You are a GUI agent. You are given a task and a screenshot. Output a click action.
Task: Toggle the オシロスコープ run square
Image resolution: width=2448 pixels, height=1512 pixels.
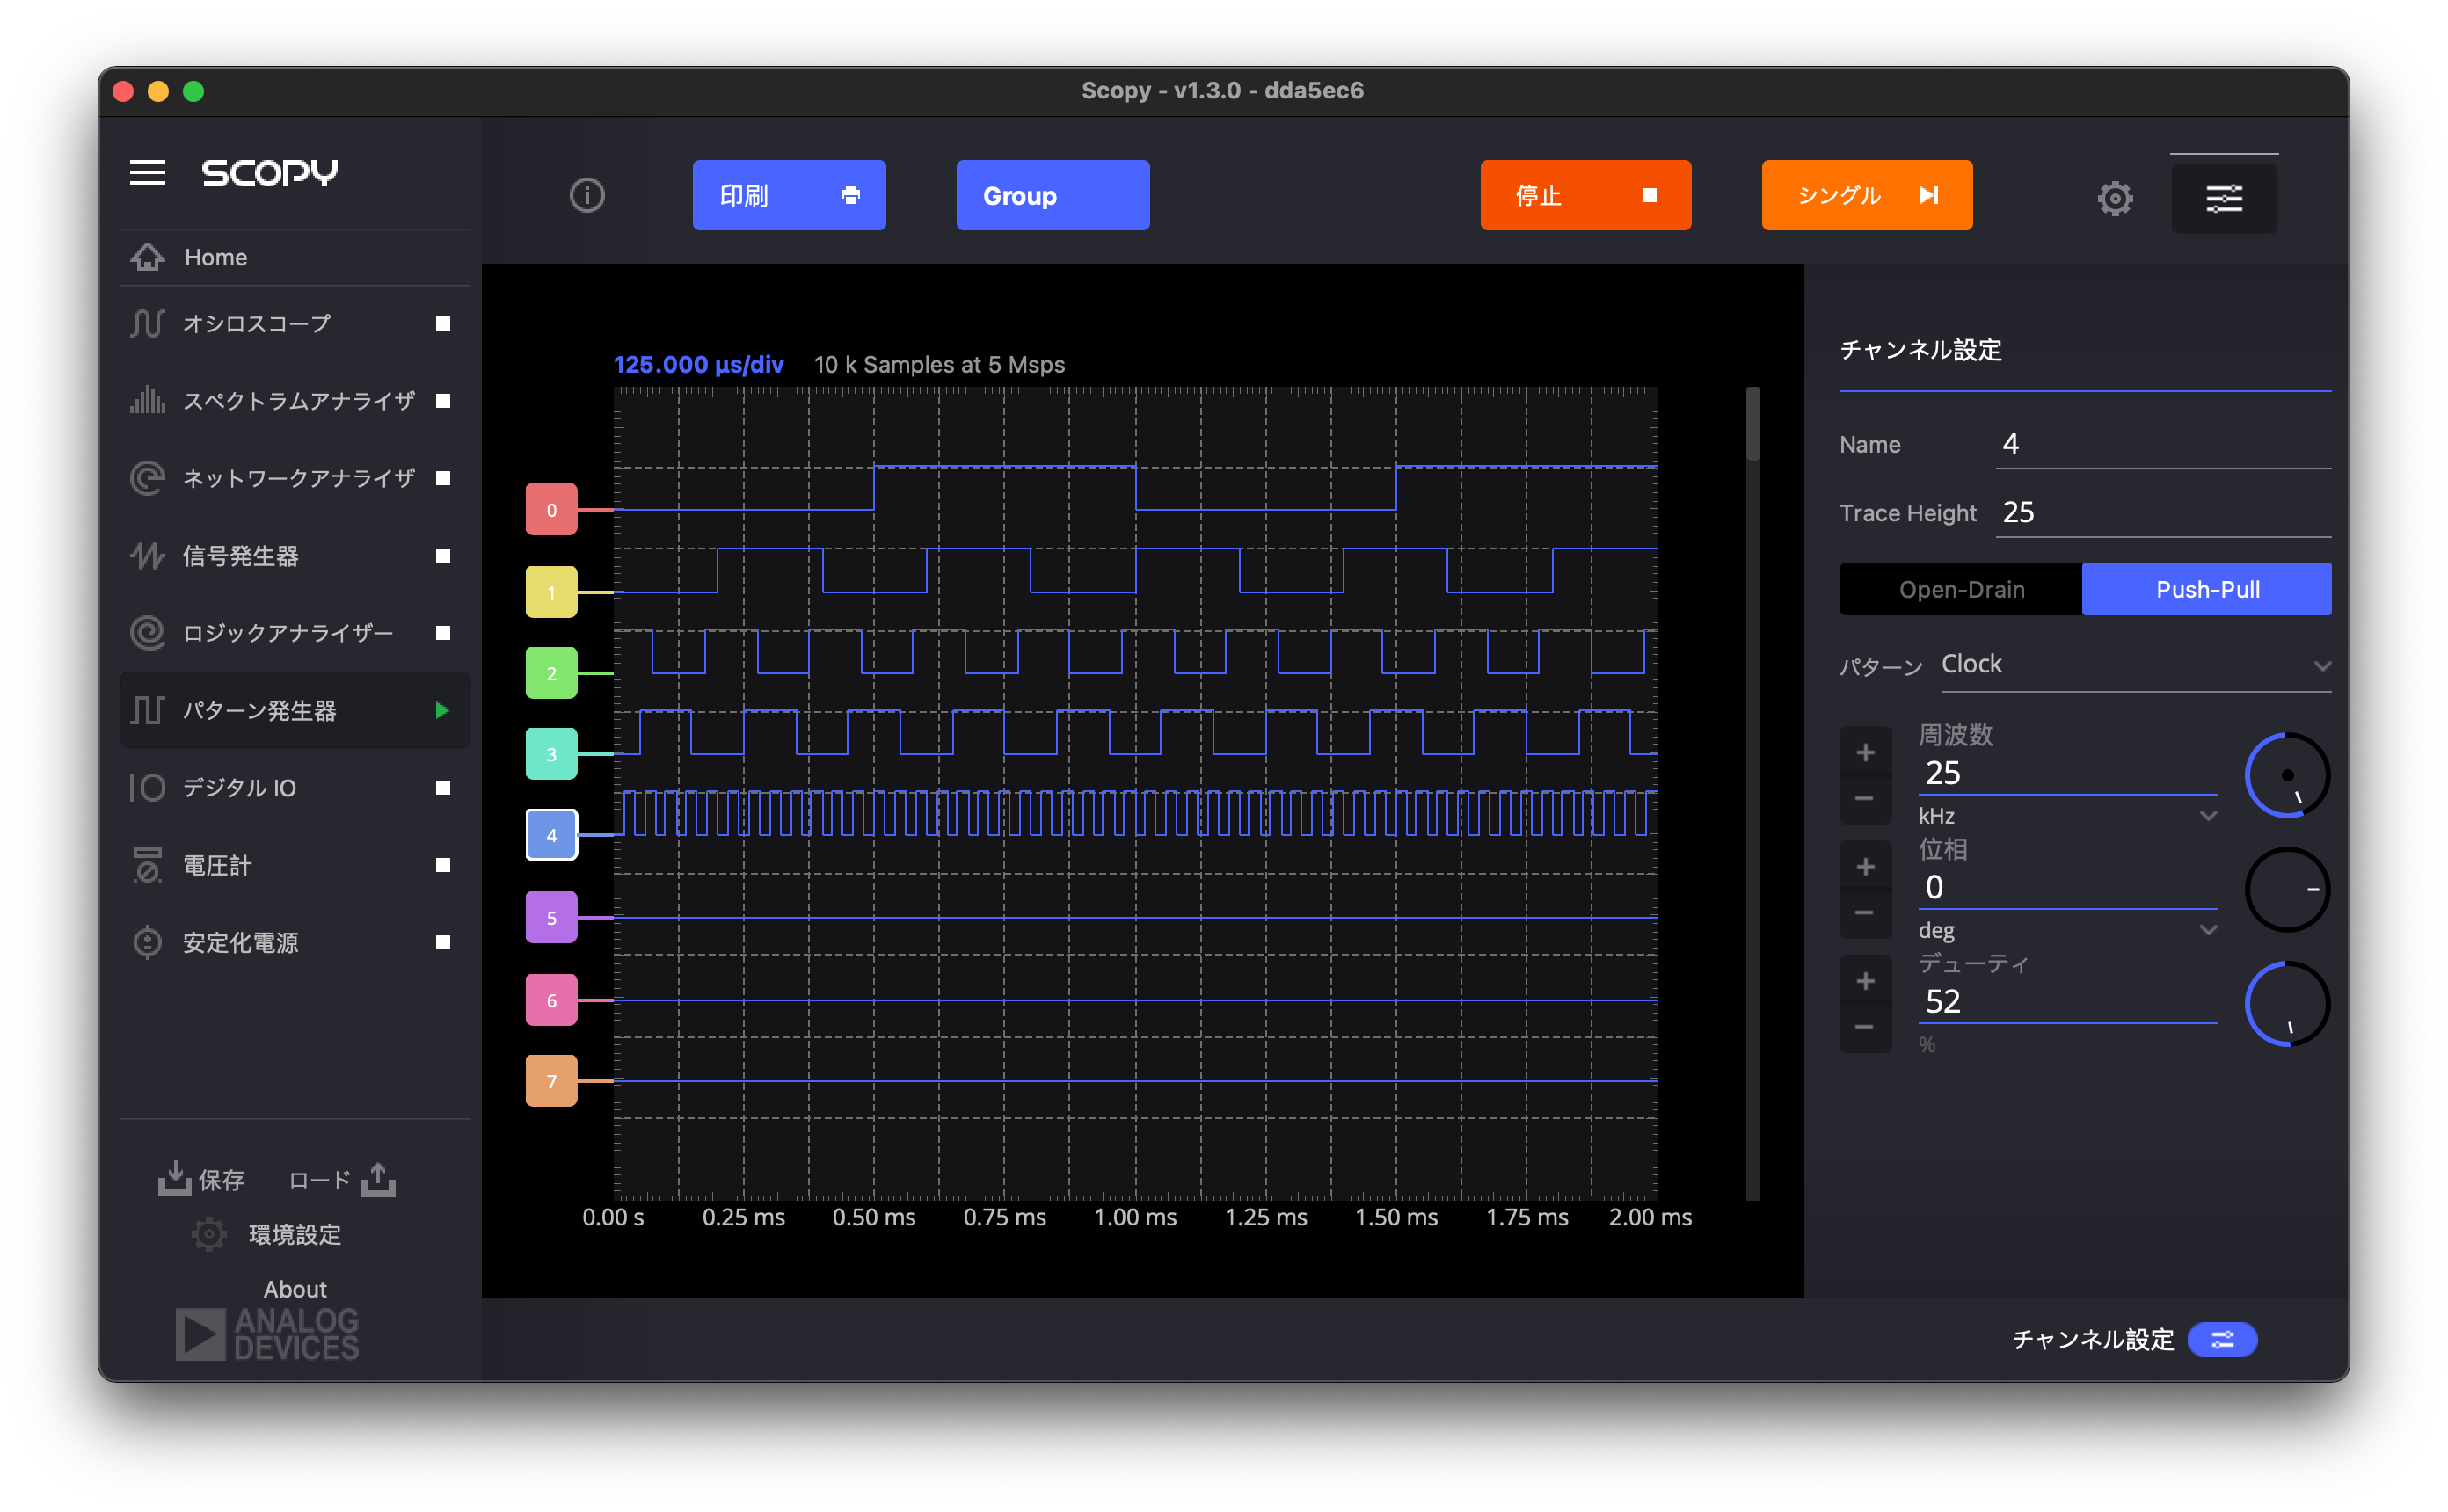click(443, 323)
